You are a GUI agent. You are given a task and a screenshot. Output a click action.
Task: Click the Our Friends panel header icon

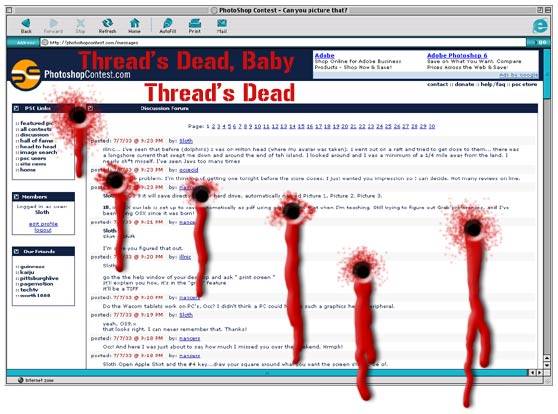[x=16, y=251]
